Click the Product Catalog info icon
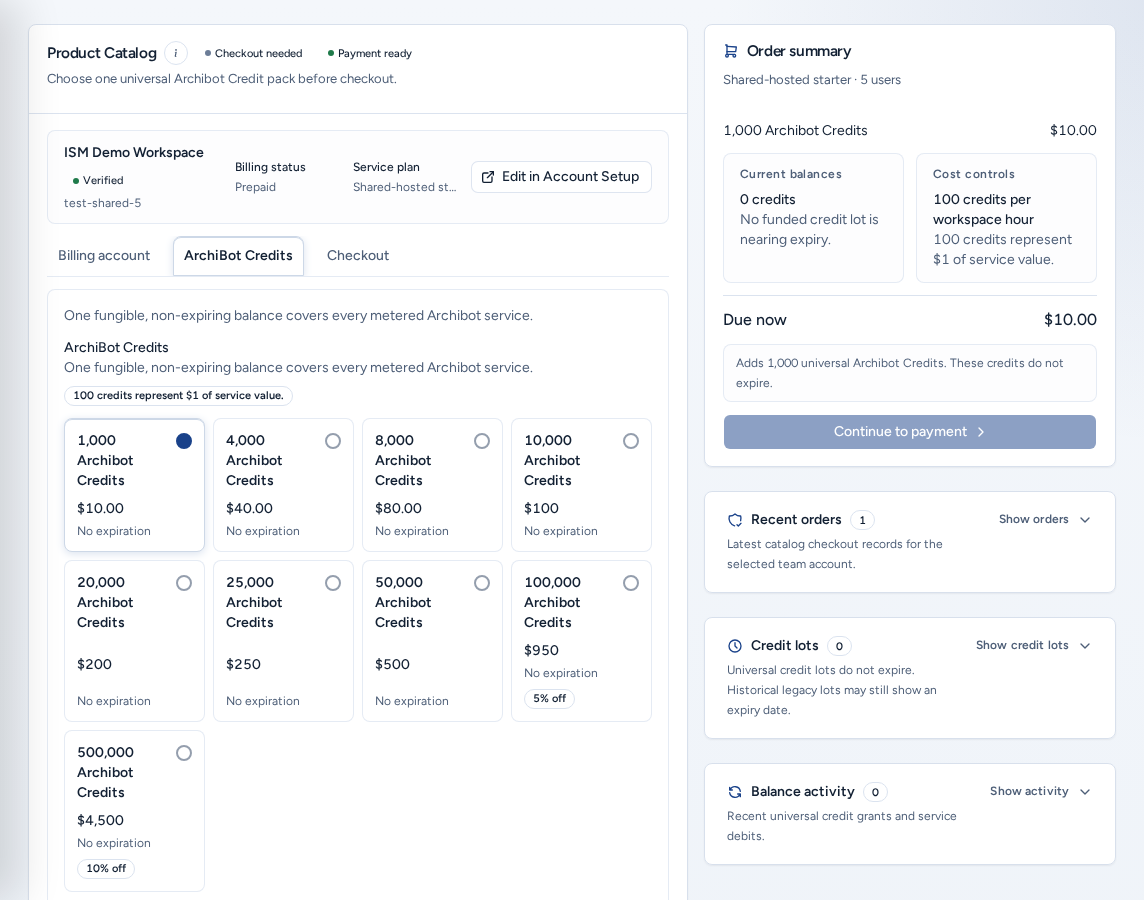The image size is (1144, 900). [176, 53]
